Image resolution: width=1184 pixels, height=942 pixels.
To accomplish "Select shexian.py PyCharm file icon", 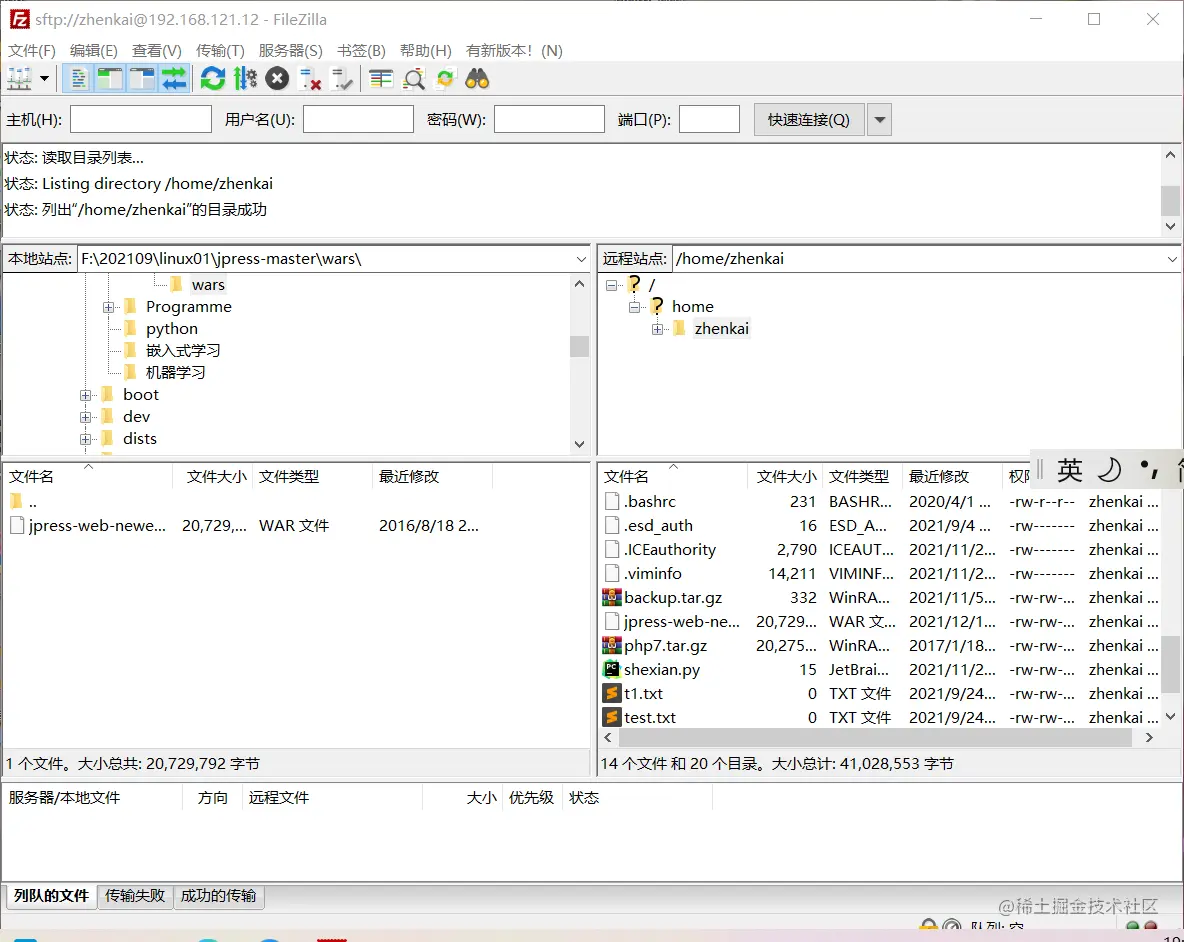I will (612, 670).
